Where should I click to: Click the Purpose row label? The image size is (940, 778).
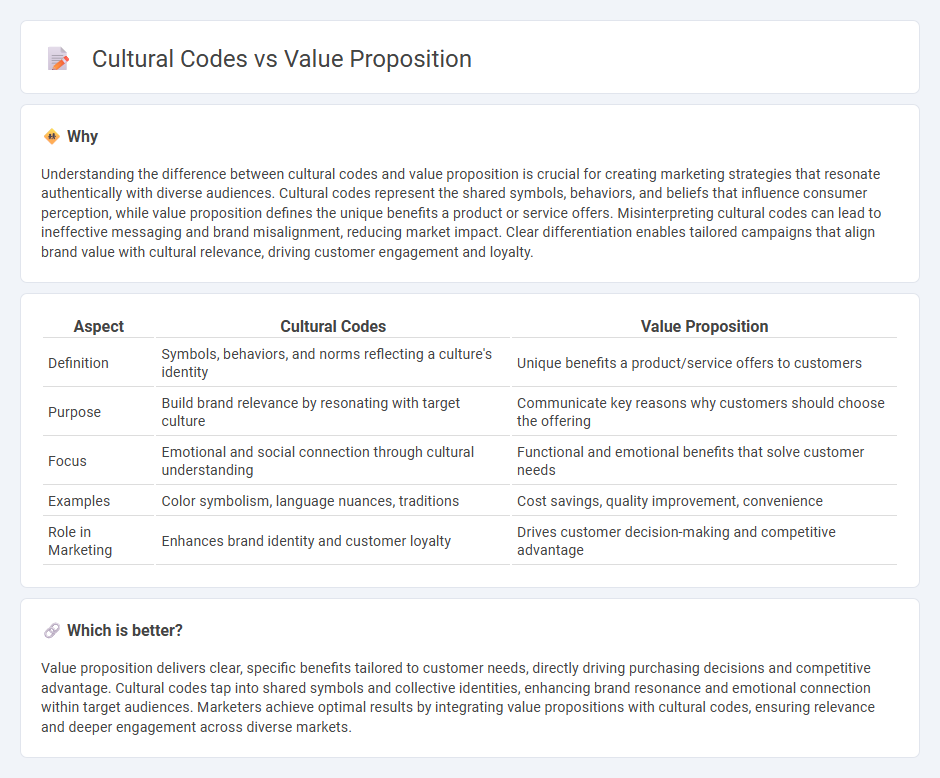(x=74, y=412)
